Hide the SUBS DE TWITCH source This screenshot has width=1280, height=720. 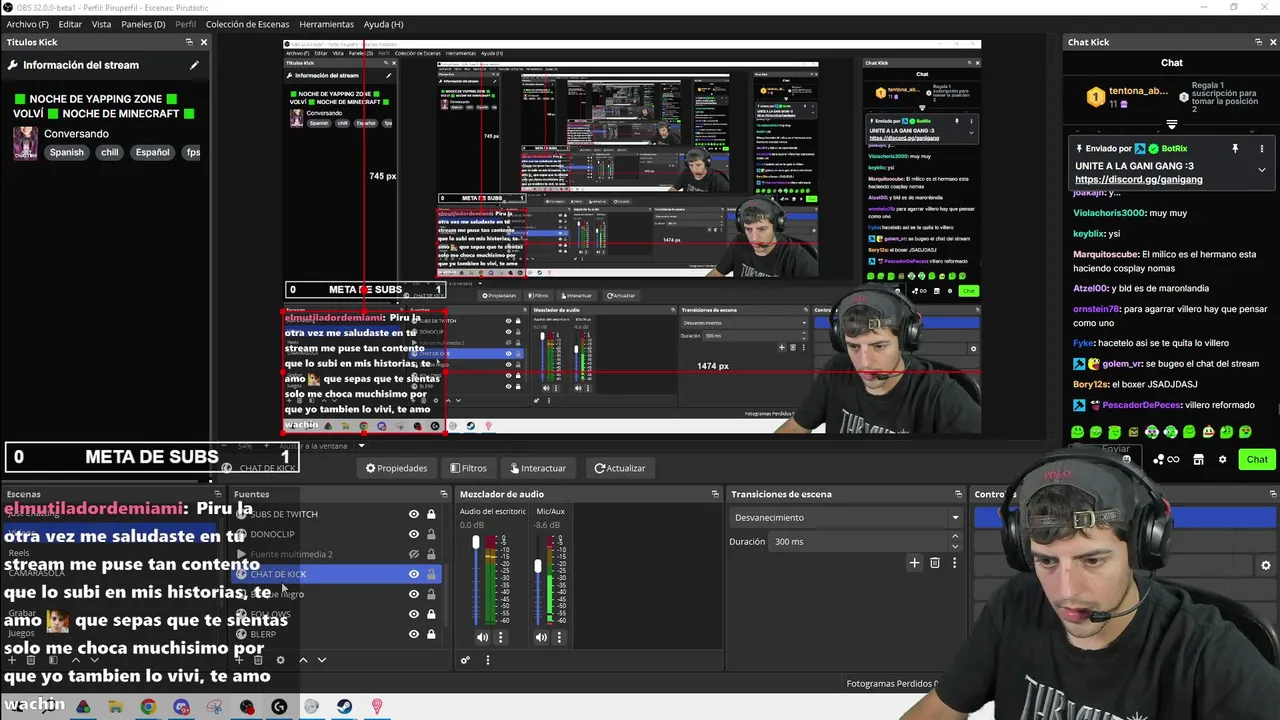(x=413, y=514)
